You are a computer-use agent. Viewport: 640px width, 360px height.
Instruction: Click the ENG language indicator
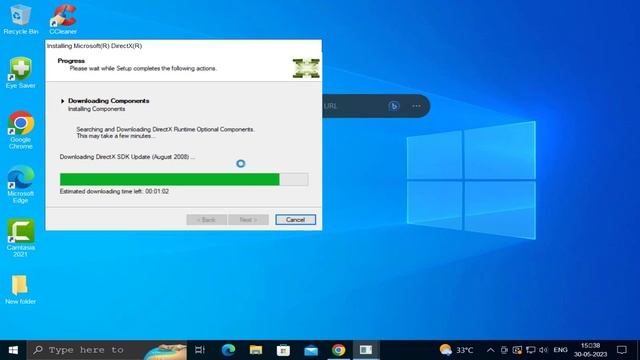(x=560, y=350)
